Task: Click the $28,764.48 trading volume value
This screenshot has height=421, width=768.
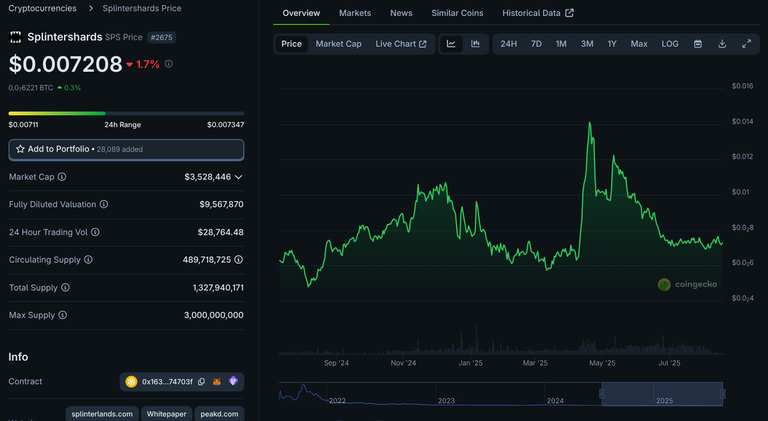Action: tap(220, 232)
